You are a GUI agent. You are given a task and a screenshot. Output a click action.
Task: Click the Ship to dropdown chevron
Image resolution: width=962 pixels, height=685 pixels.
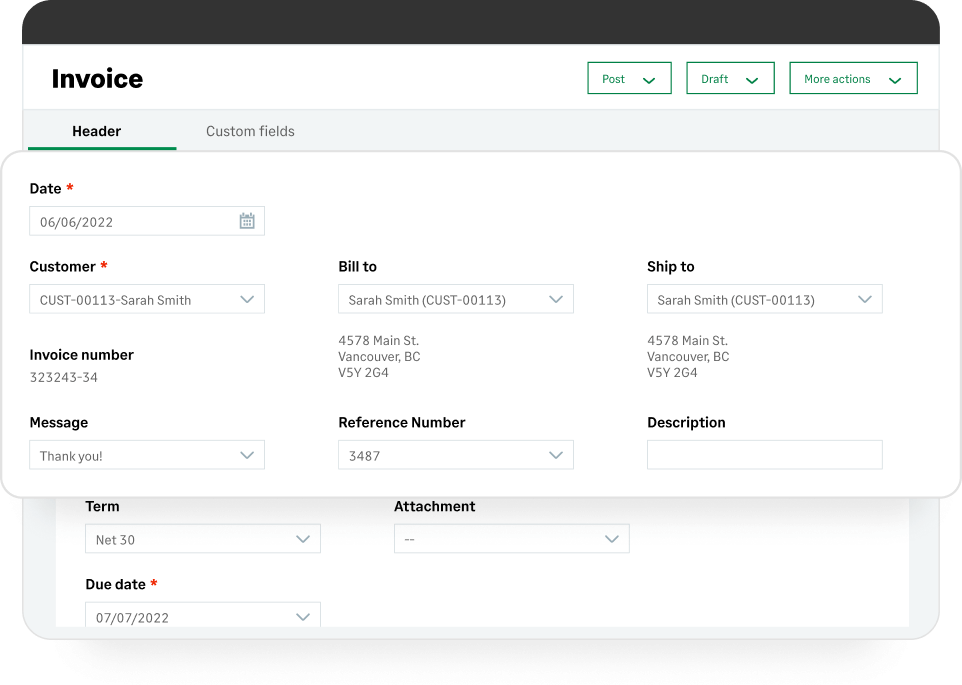click(865, 298)
